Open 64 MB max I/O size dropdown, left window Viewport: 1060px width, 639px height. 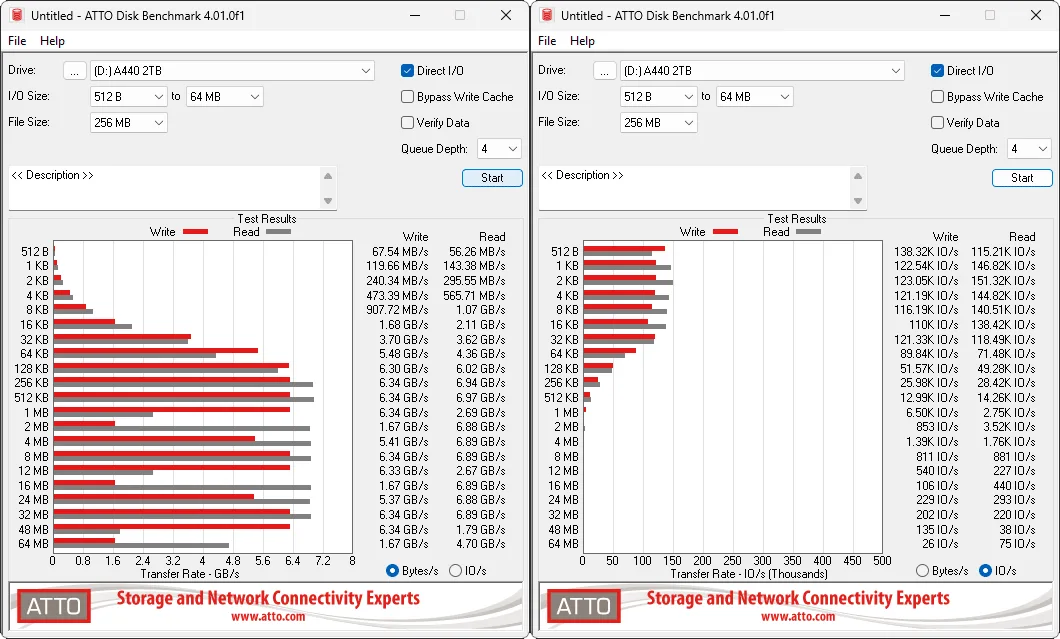point(224,97)
